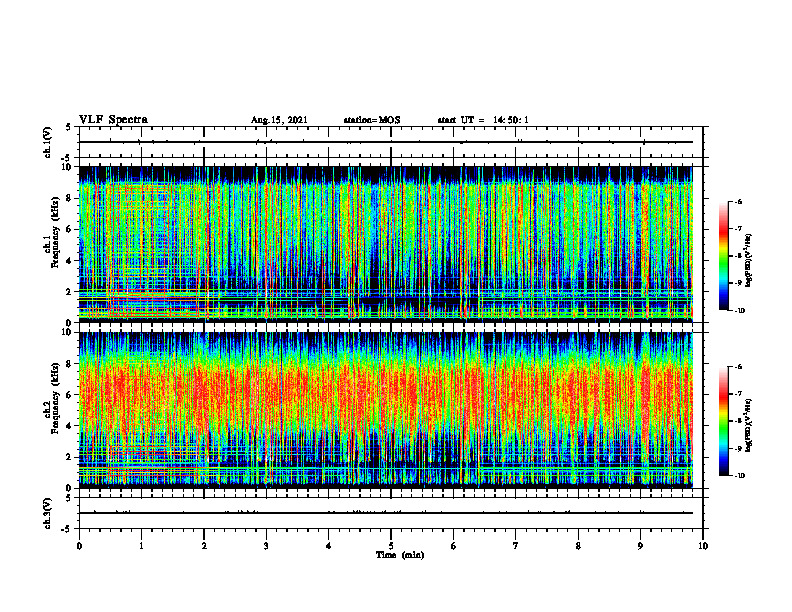Click time-axis tick label "7"
Viewport: 792px width, 612px height.
(x=516, y=546)
